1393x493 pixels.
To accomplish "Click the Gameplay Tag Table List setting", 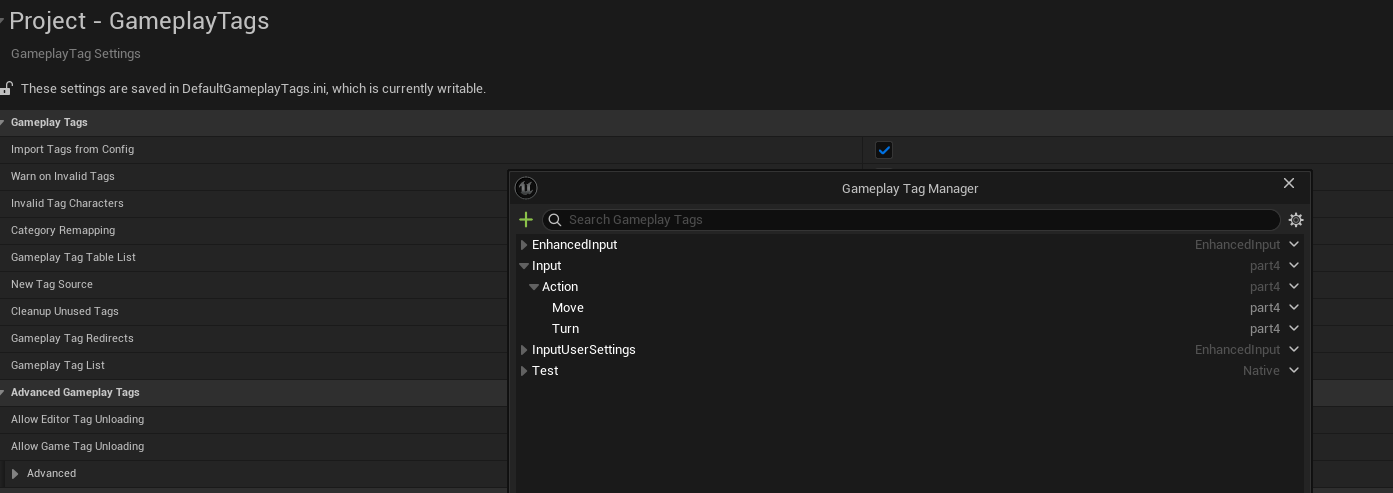I will (x=73, y=258).
